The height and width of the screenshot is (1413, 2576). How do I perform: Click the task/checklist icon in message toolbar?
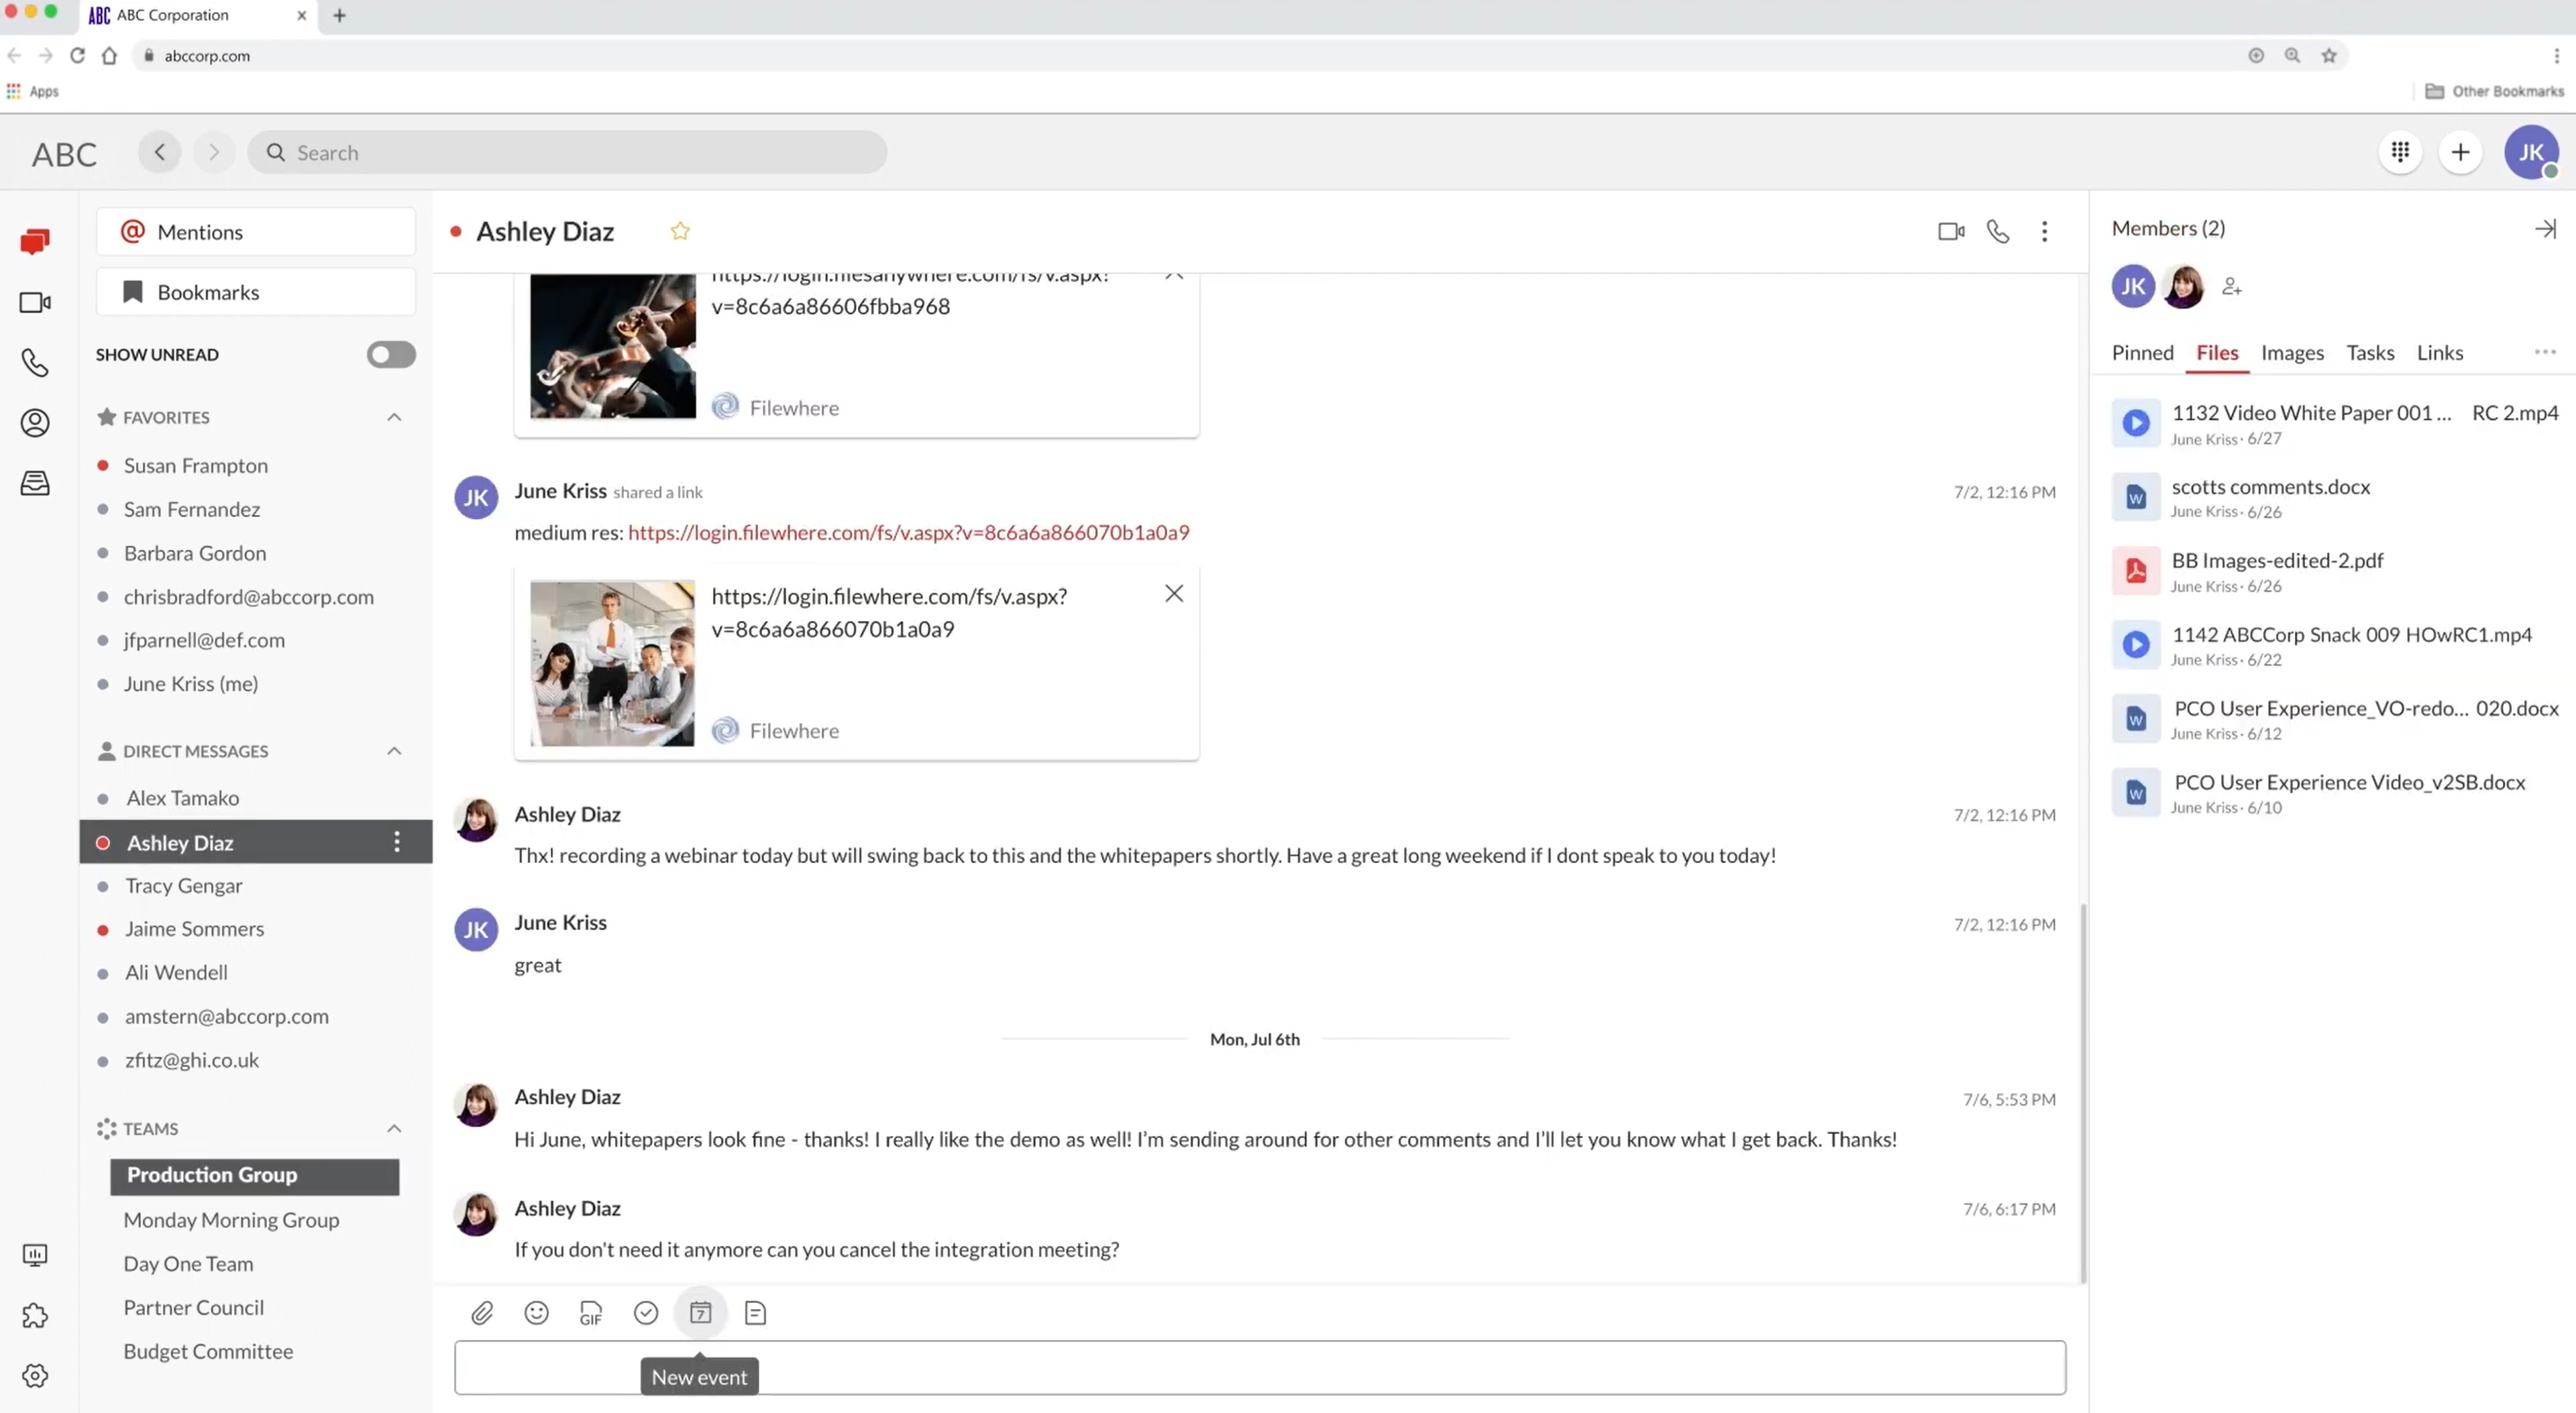tap(646, 1312)
